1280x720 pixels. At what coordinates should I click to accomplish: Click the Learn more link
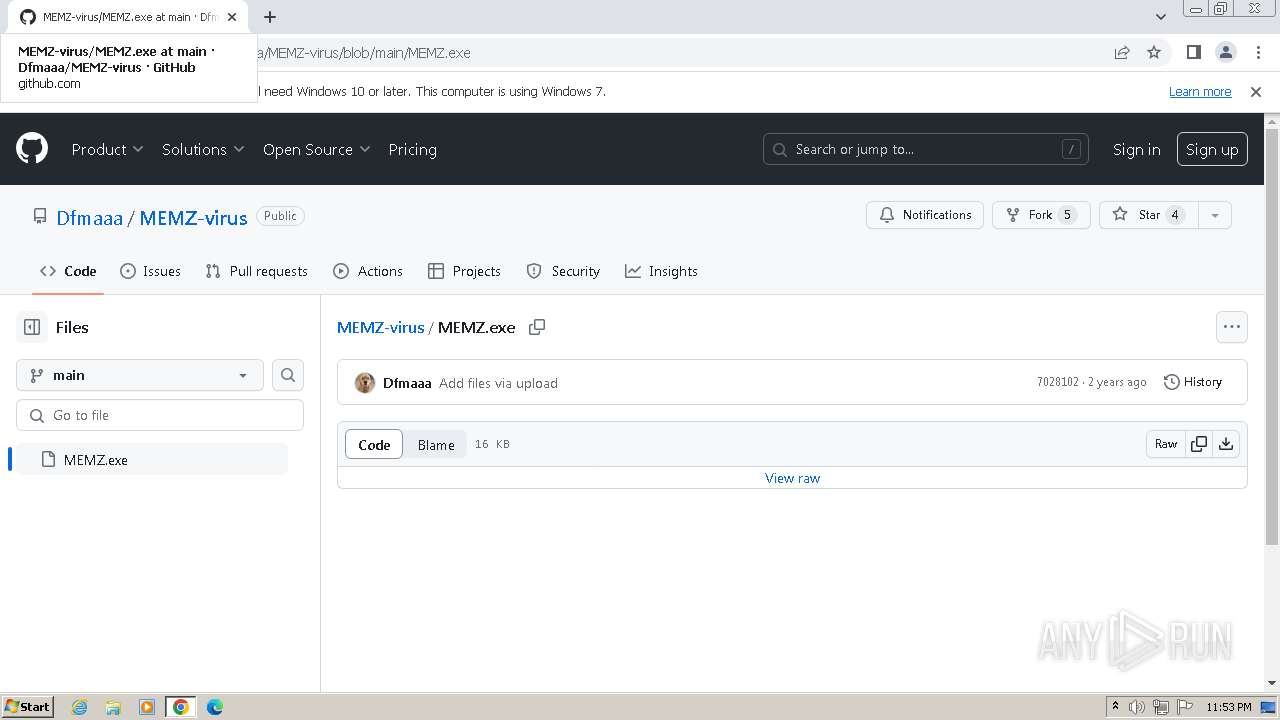(1200, 91)
